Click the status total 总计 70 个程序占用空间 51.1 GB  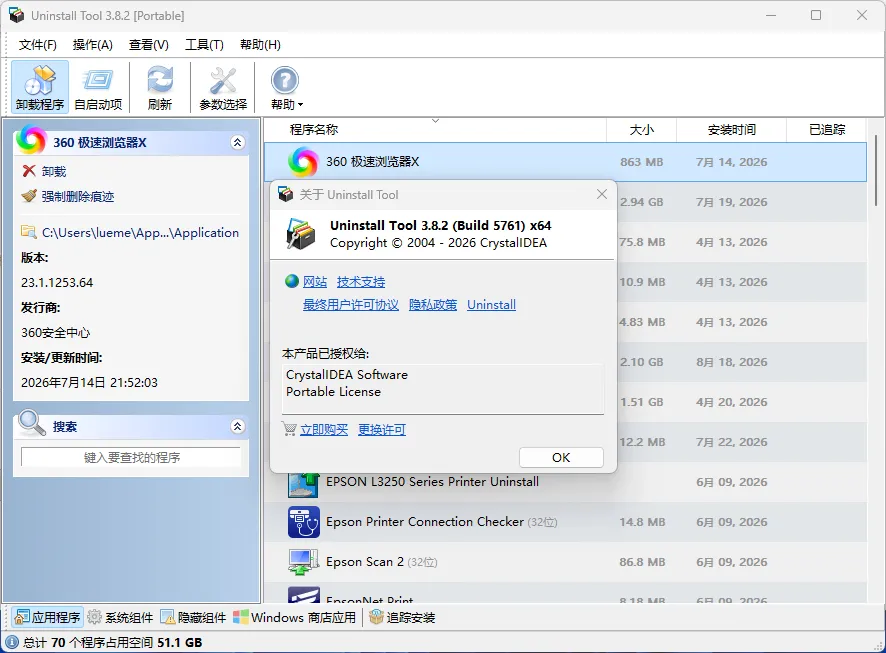tap(112, 642)
